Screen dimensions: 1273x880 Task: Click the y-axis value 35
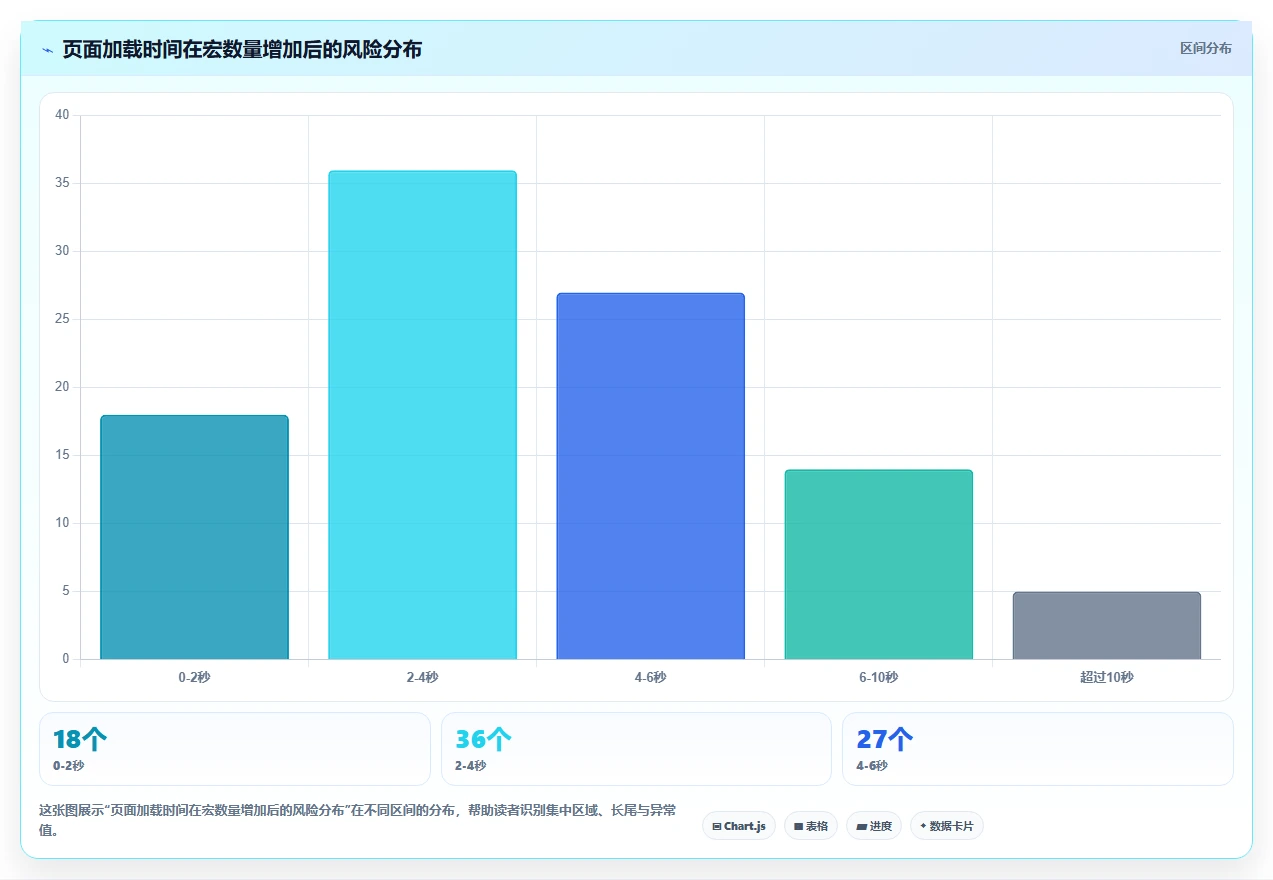click(62, 183)
